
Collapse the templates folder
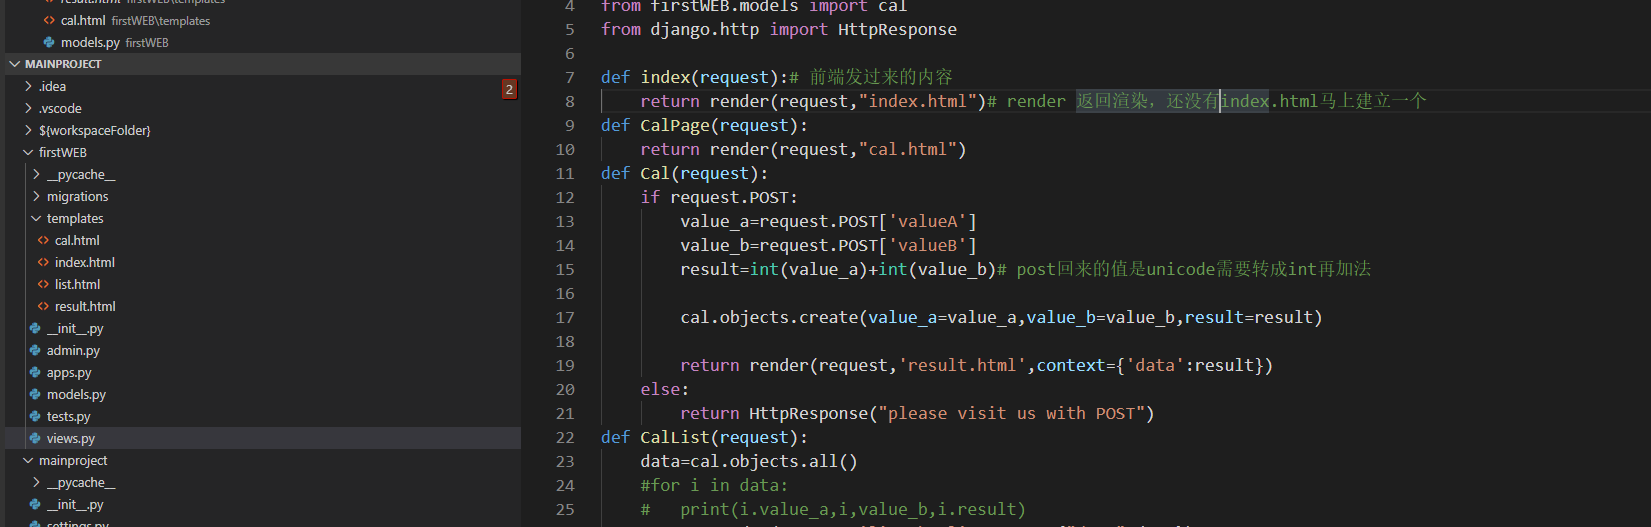coord(262,219)
